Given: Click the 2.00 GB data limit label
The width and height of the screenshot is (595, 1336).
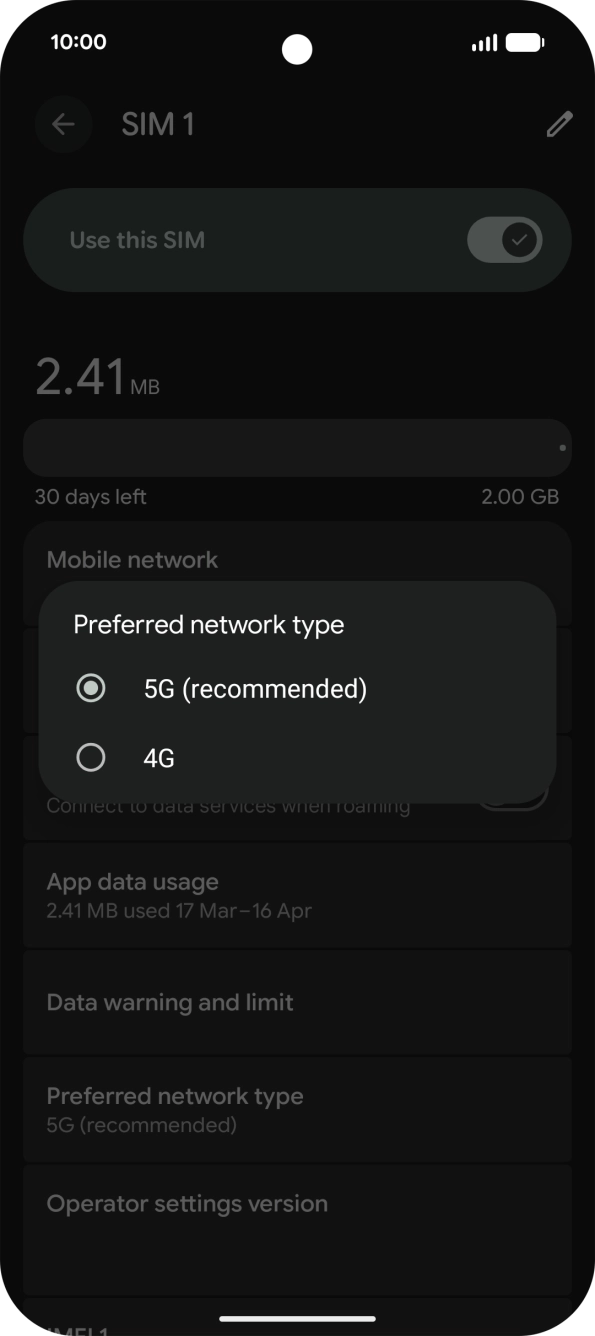Looking at the screenshot, I should click(521, 496).
